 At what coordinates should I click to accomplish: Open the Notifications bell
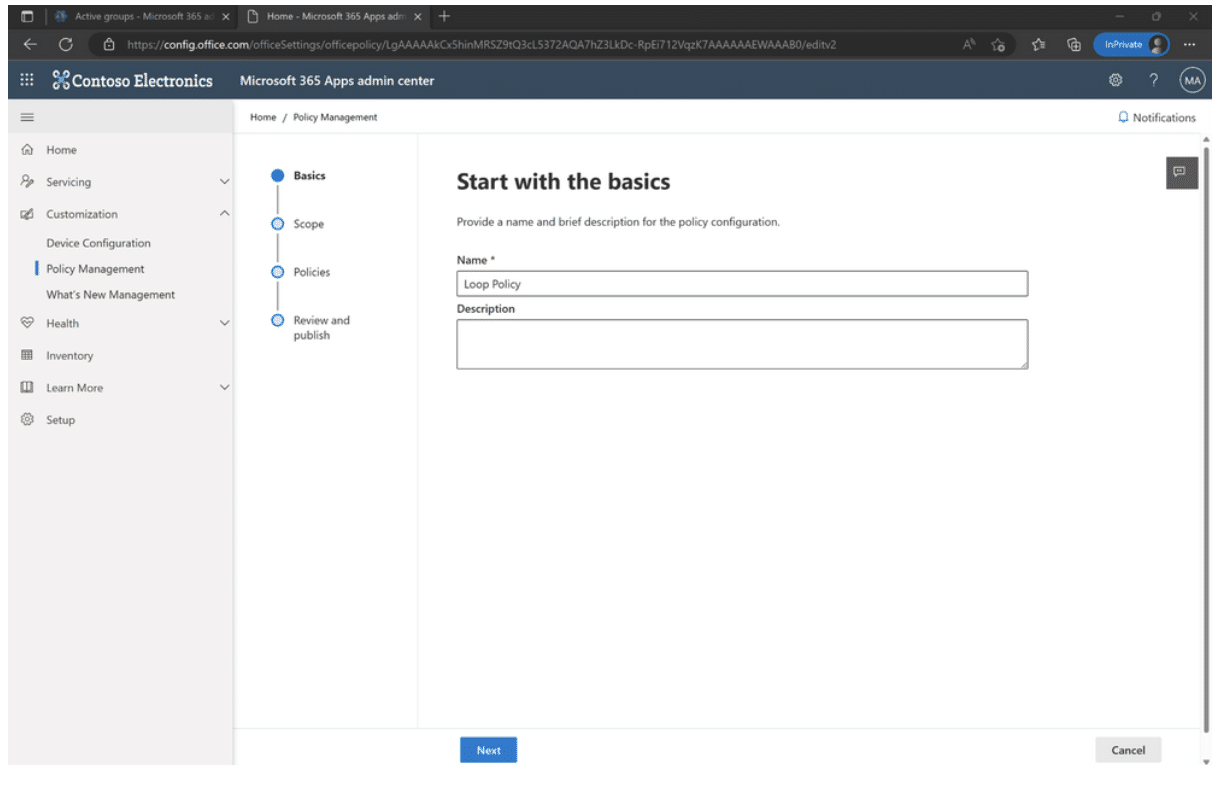(x=1156, y=117)
